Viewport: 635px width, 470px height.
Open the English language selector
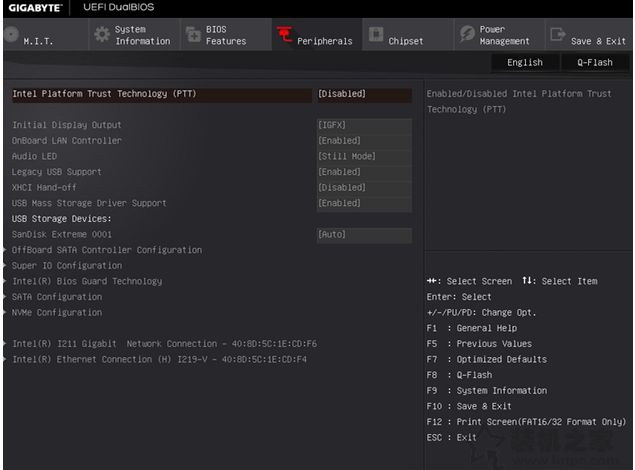[525, 62]
